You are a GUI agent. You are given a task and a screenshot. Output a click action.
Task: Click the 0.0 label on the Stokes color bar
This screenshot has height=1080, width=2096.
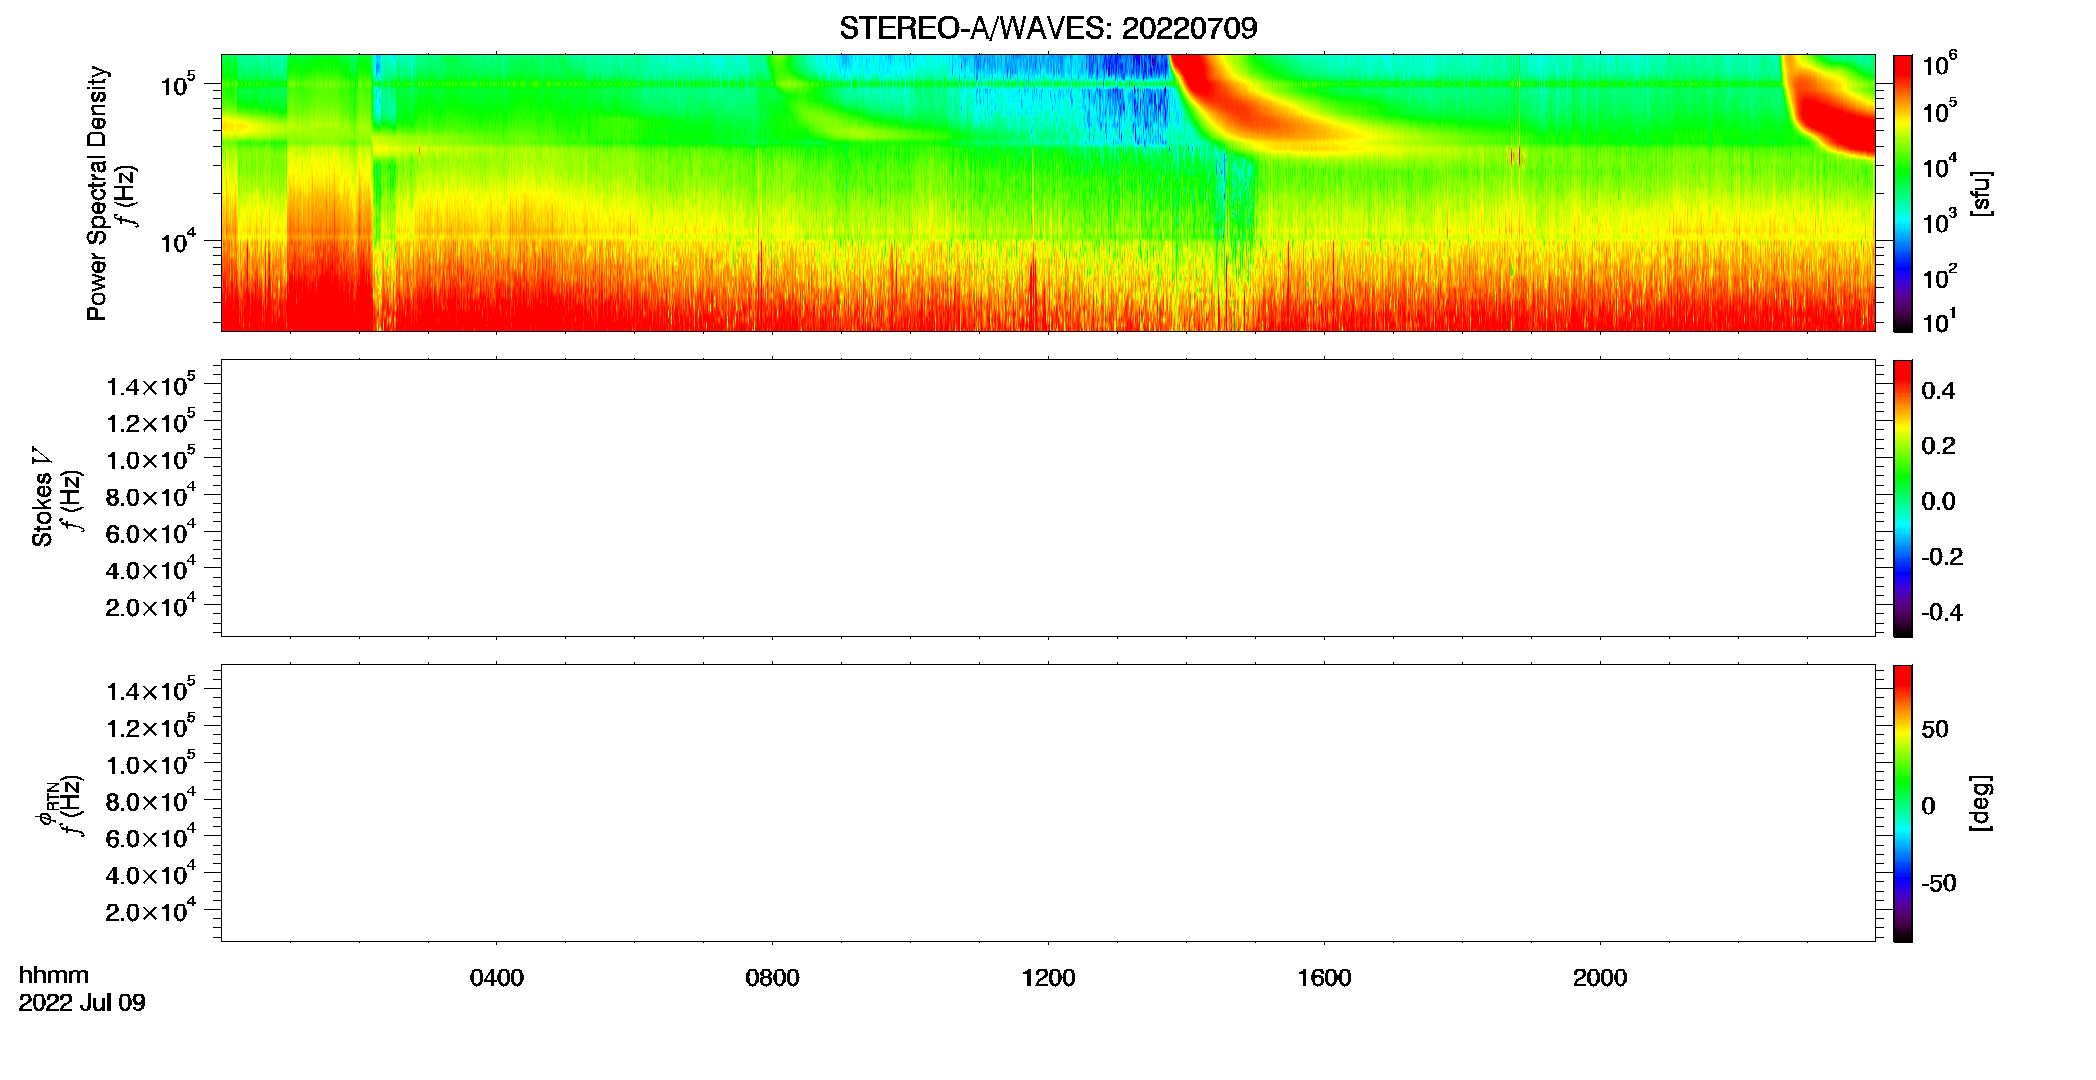pyautogui.click(x=1938, y=501)
